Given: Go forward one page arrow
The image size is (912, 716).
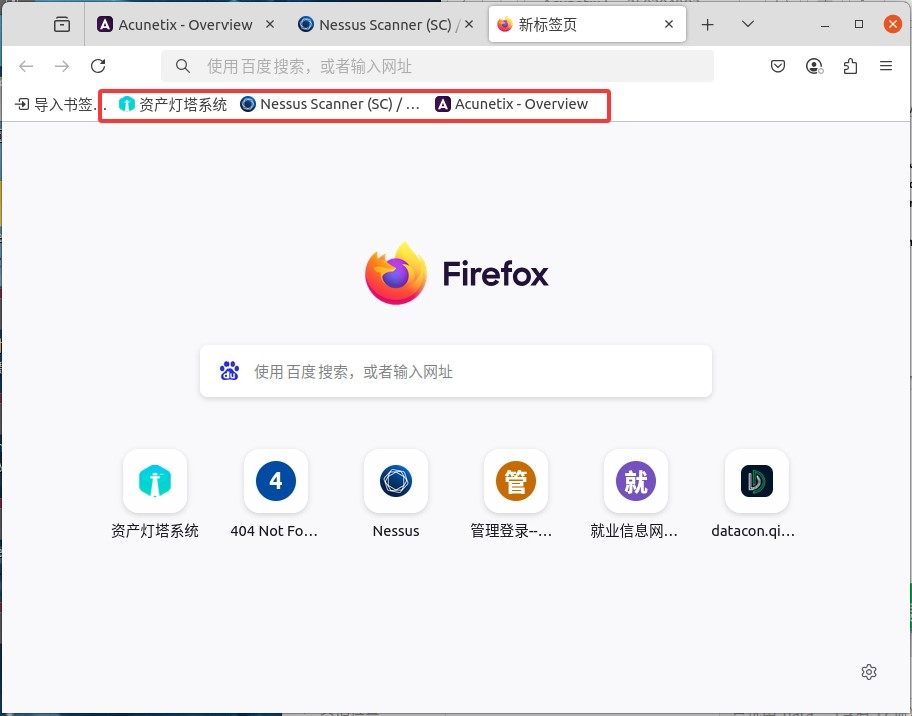Looking at the screenshot, I should pos(62,66).
